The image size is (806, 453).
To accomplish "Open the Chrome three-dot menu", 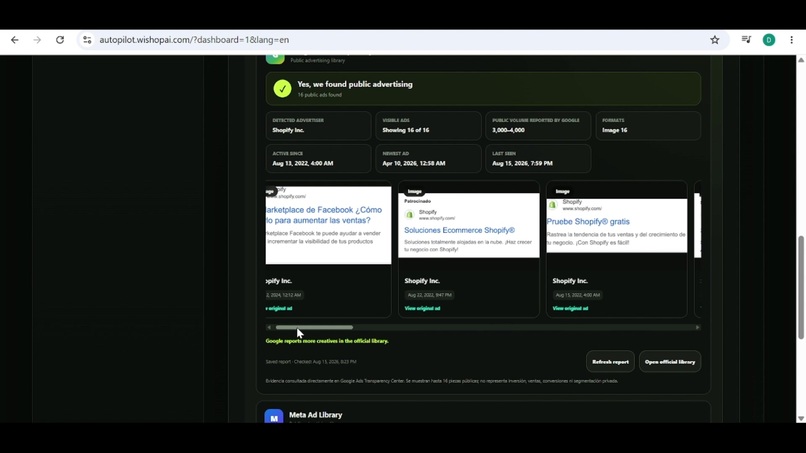I will (792, 40).
